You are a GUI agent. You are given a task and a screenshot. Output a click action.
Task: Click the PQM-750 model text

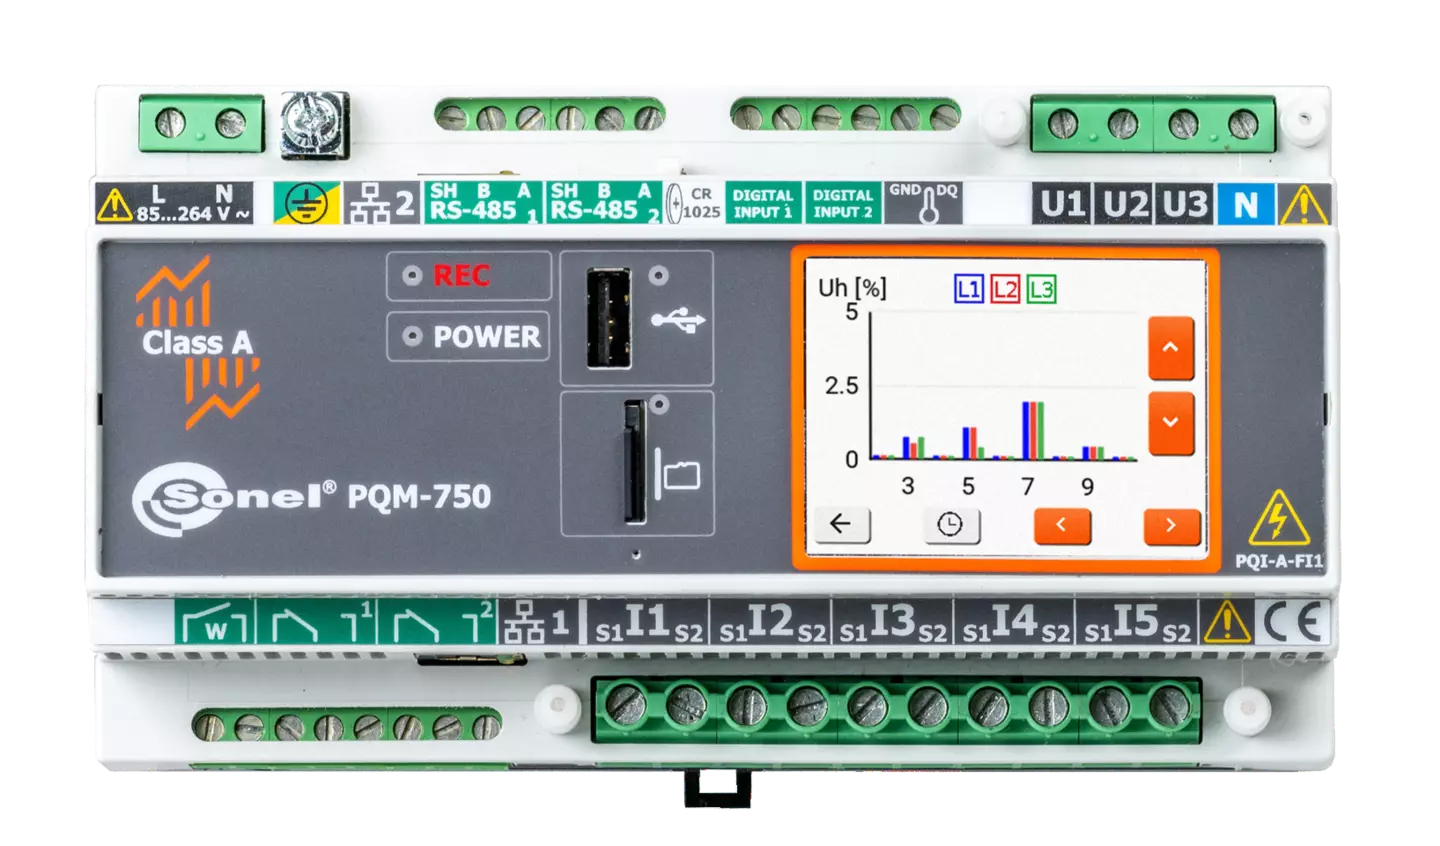(x=420, y=497)
